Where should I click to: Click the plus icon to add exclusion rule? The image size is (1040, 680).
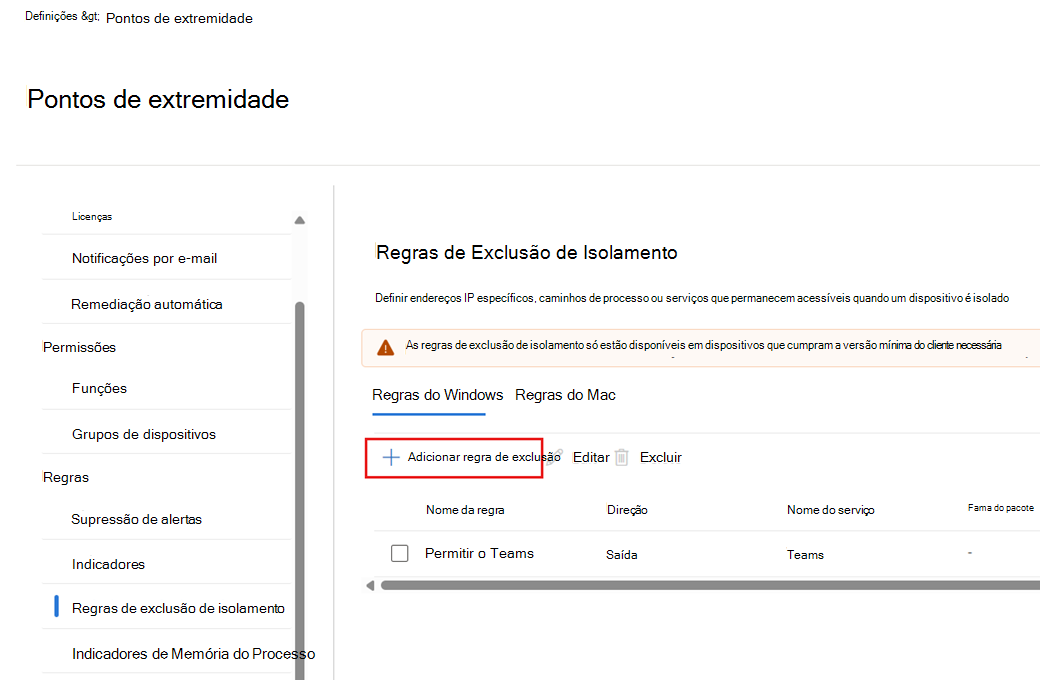coord(390,457)
